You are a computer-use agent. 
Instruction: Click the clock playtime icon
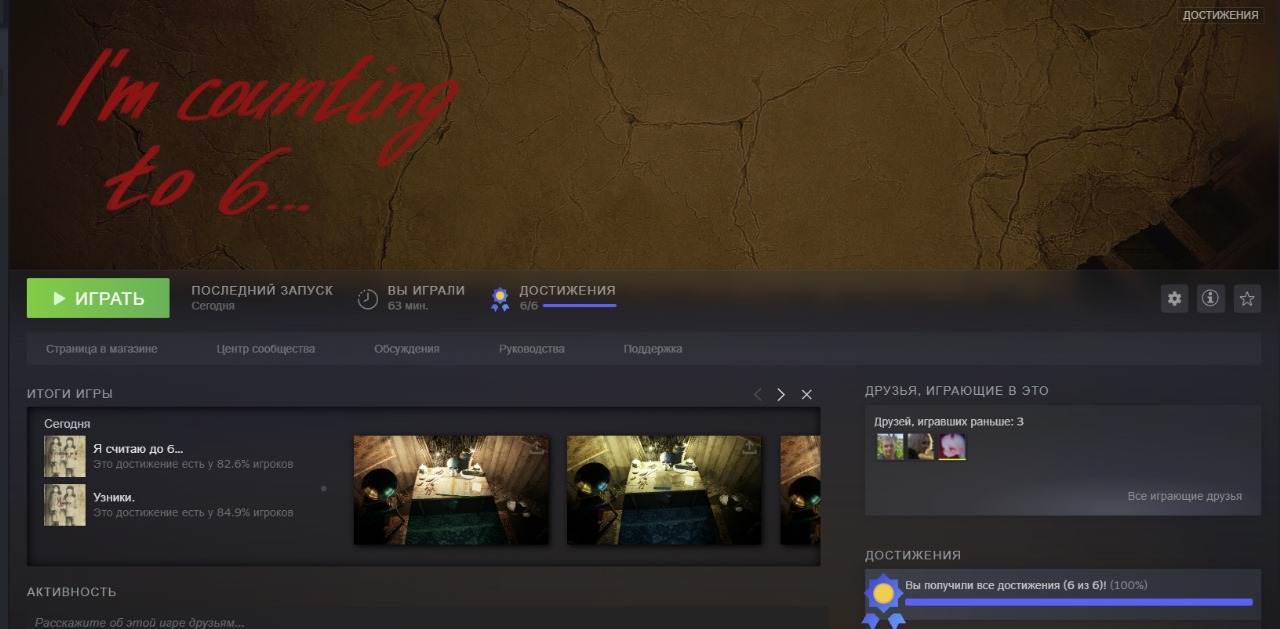click(x=368, y=298)
